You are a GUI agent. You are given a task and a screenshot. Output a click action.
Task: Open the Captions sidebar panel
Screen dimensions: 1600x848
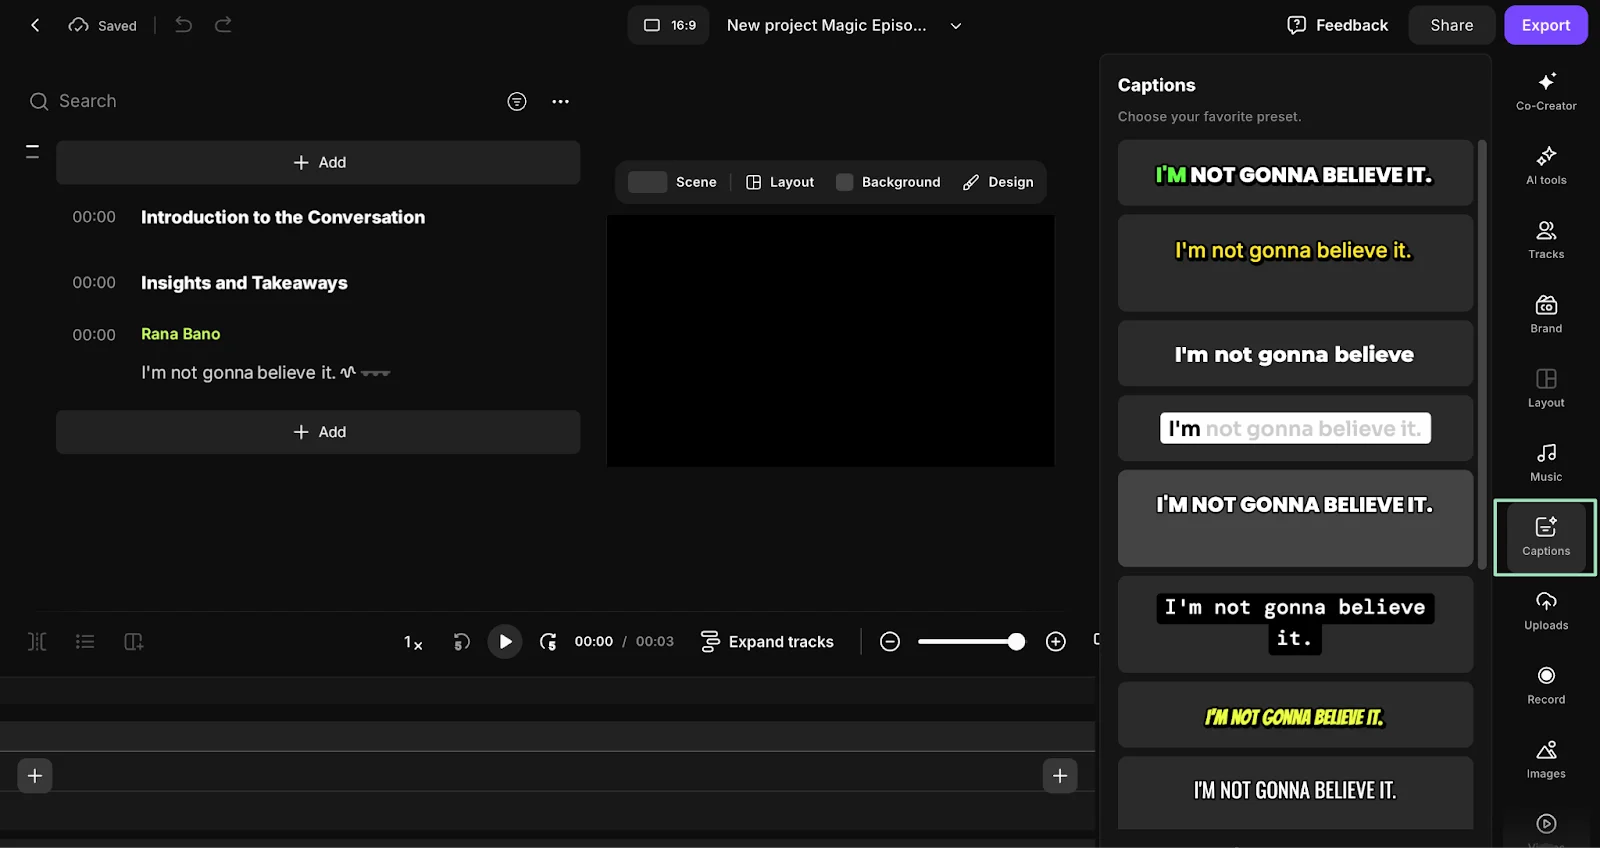point(1546,537)
